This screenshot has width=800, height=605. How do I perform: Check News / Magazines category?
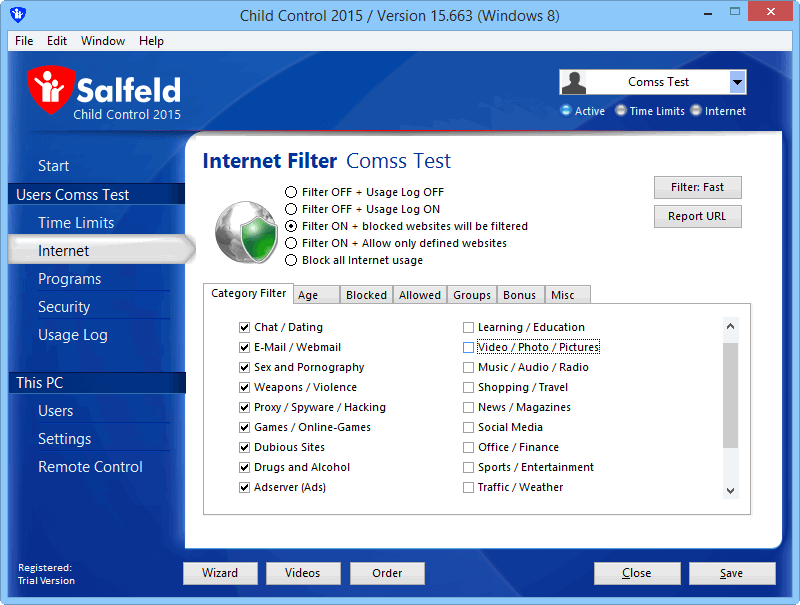[x=468, y=407]
